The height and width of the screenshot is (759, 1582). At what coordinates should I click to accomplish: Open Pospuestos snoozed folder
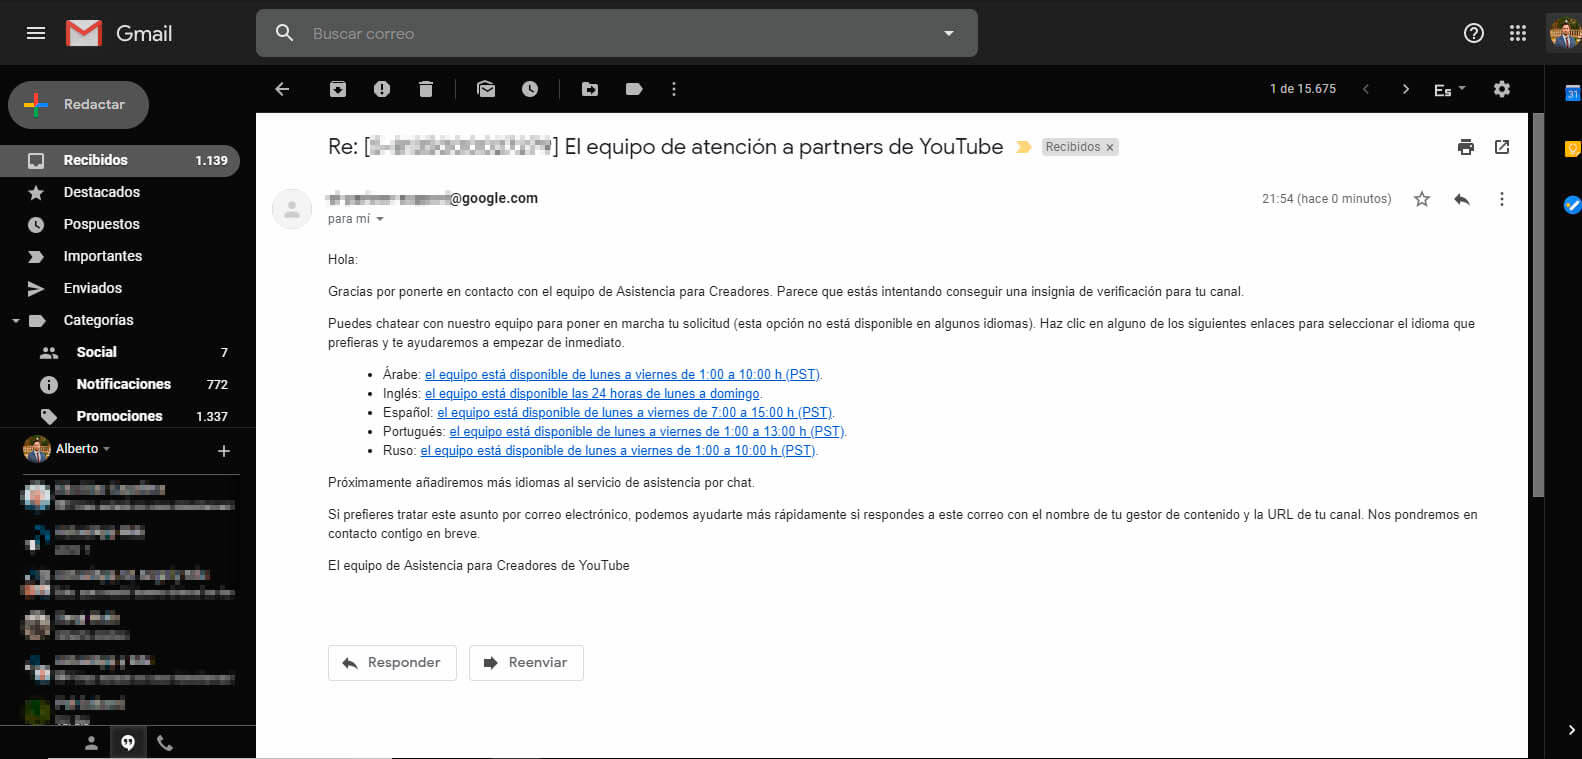[x=120, y=224]
